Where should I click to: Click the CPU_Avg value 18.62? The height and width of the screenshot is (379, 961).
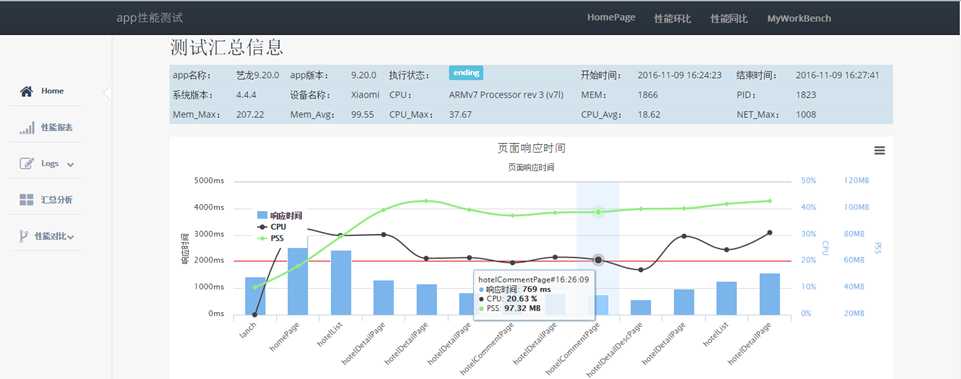649,115
